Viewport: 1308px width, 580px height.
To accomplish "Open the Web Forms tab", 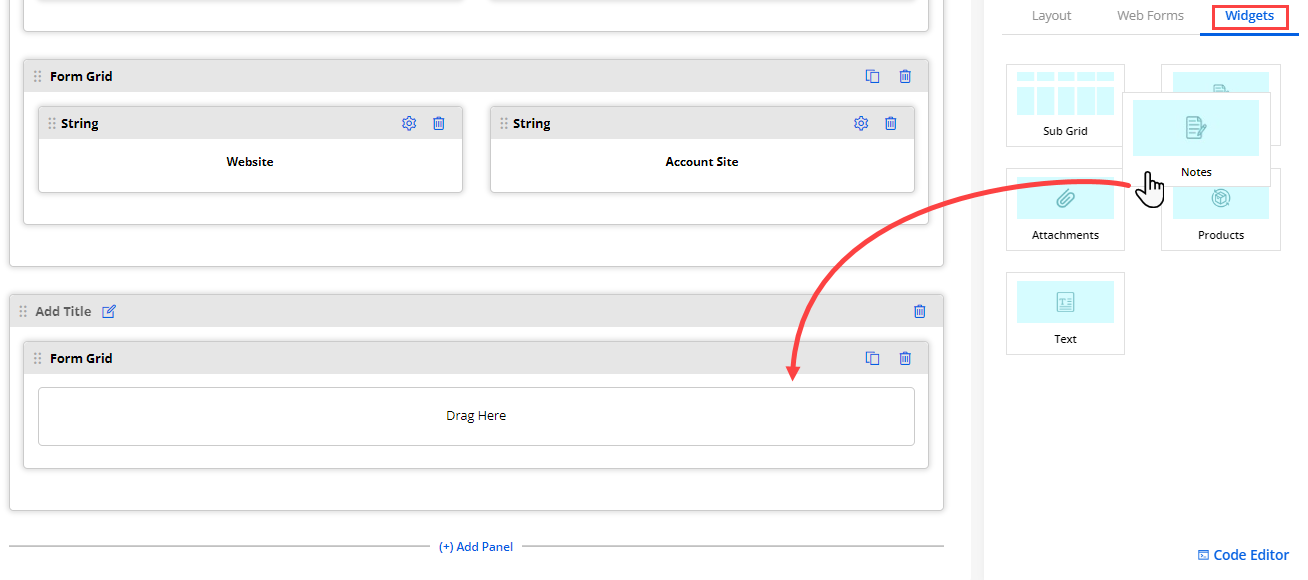I will click(1150, 16).
